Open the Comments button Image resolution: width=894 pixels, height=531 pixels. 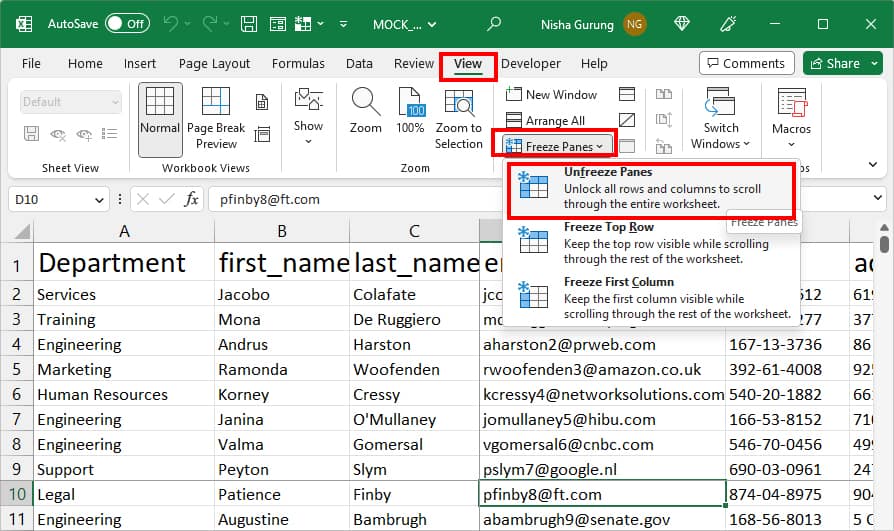[x=746, y=63]
